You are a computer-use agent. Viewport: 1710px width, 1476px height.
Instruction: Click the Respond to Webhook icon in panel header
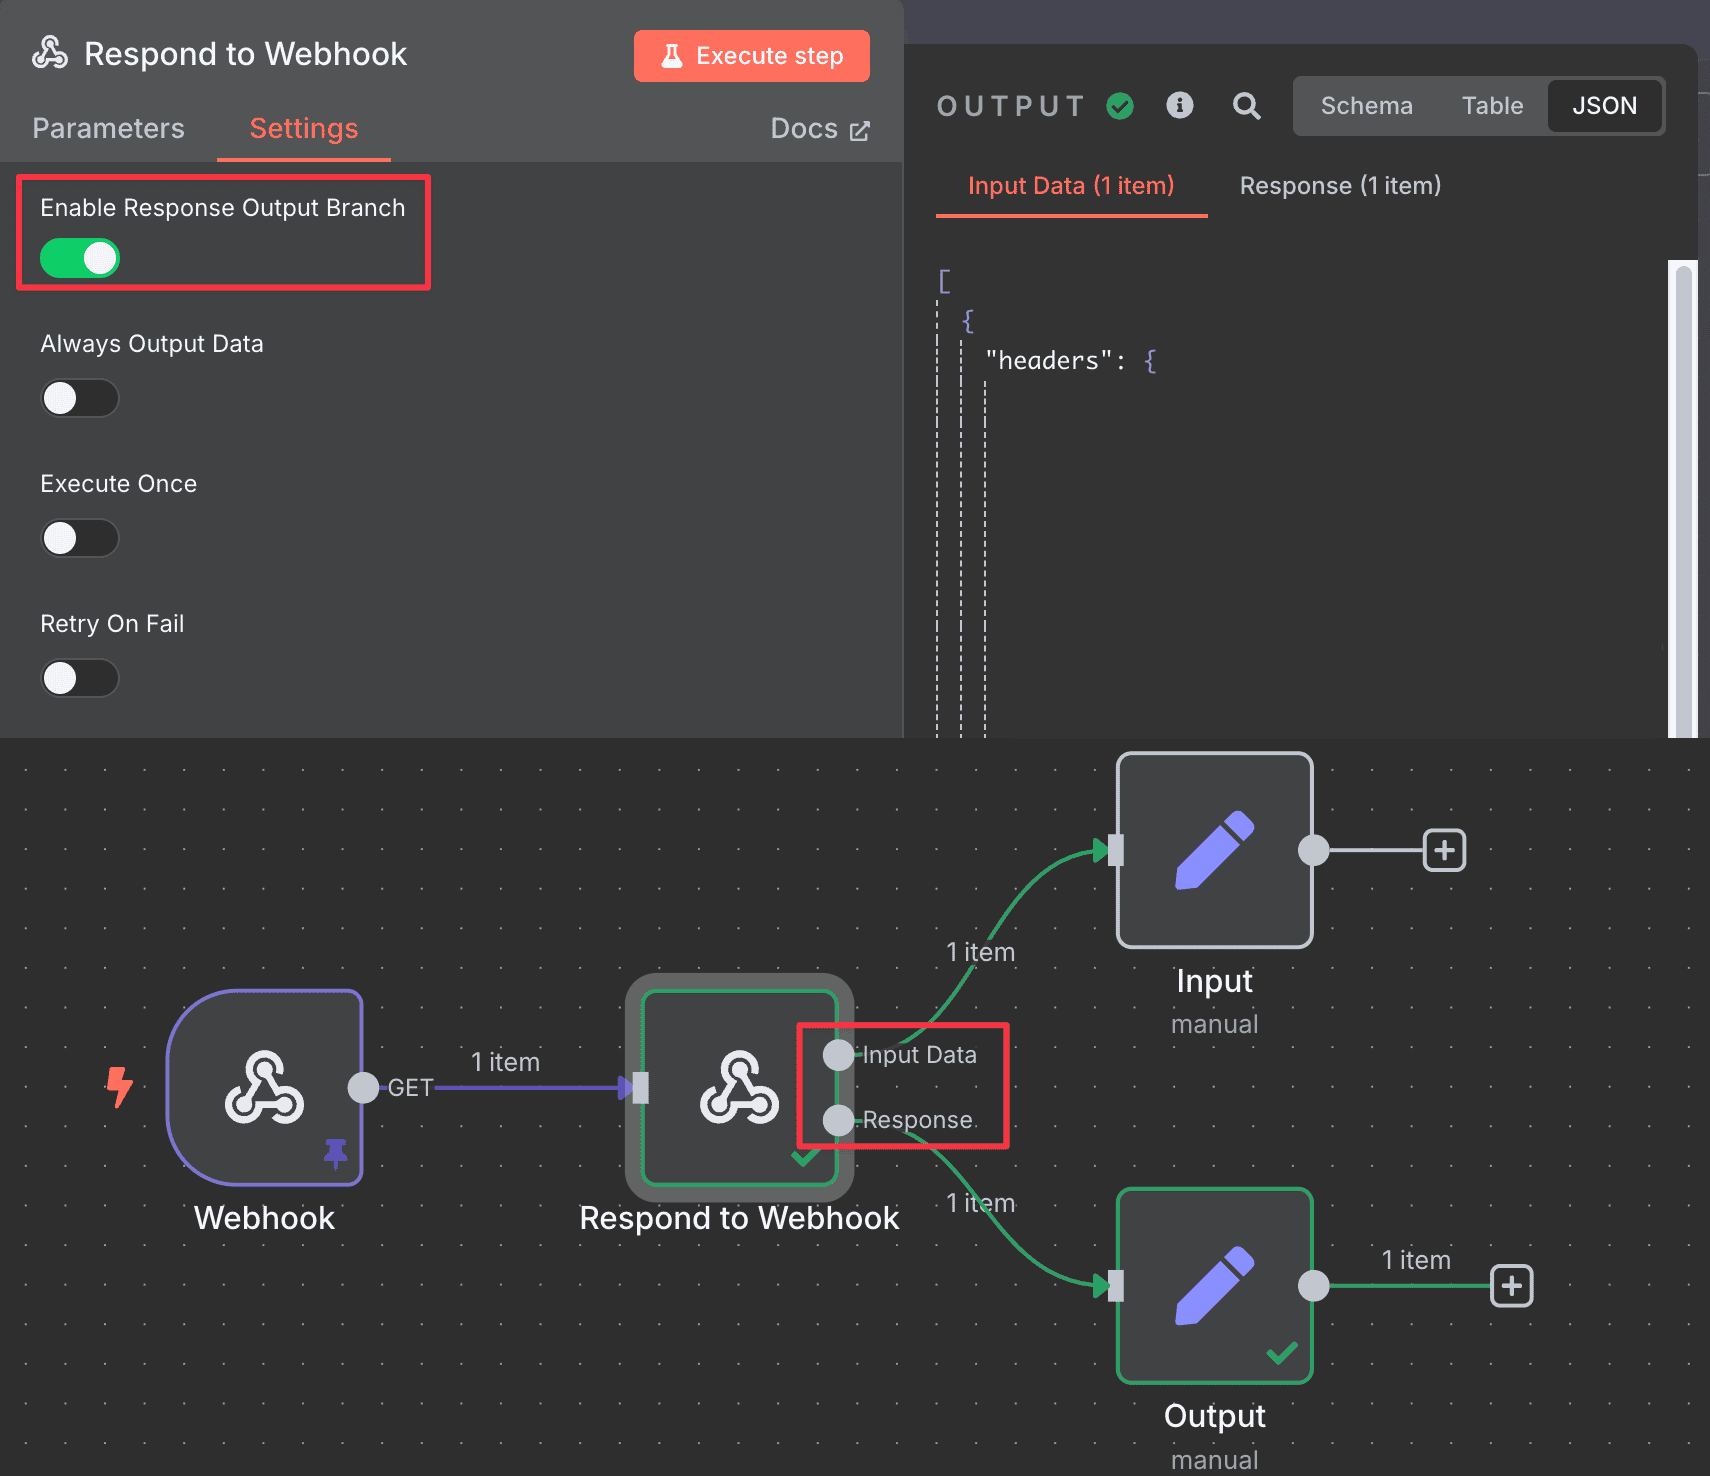click(51, 53)
